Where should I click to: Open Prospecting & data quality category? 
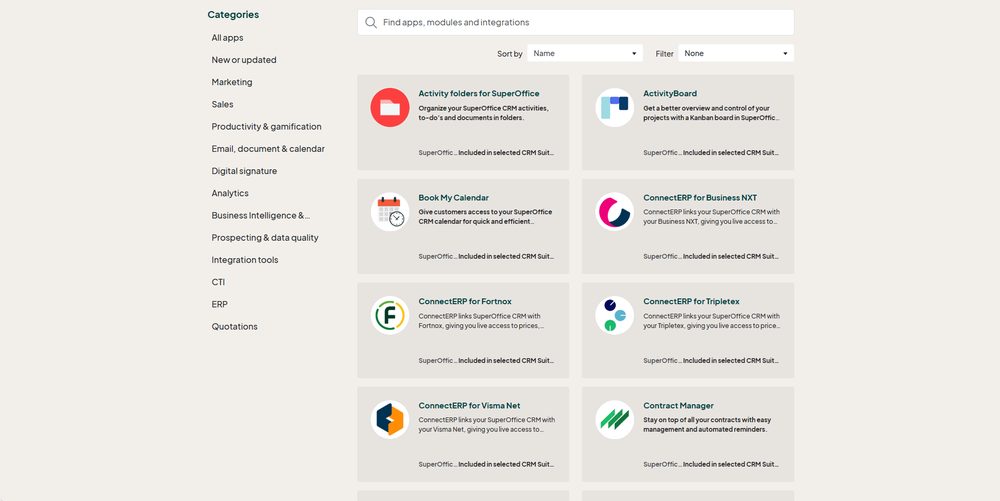click(x=265, y=238)
